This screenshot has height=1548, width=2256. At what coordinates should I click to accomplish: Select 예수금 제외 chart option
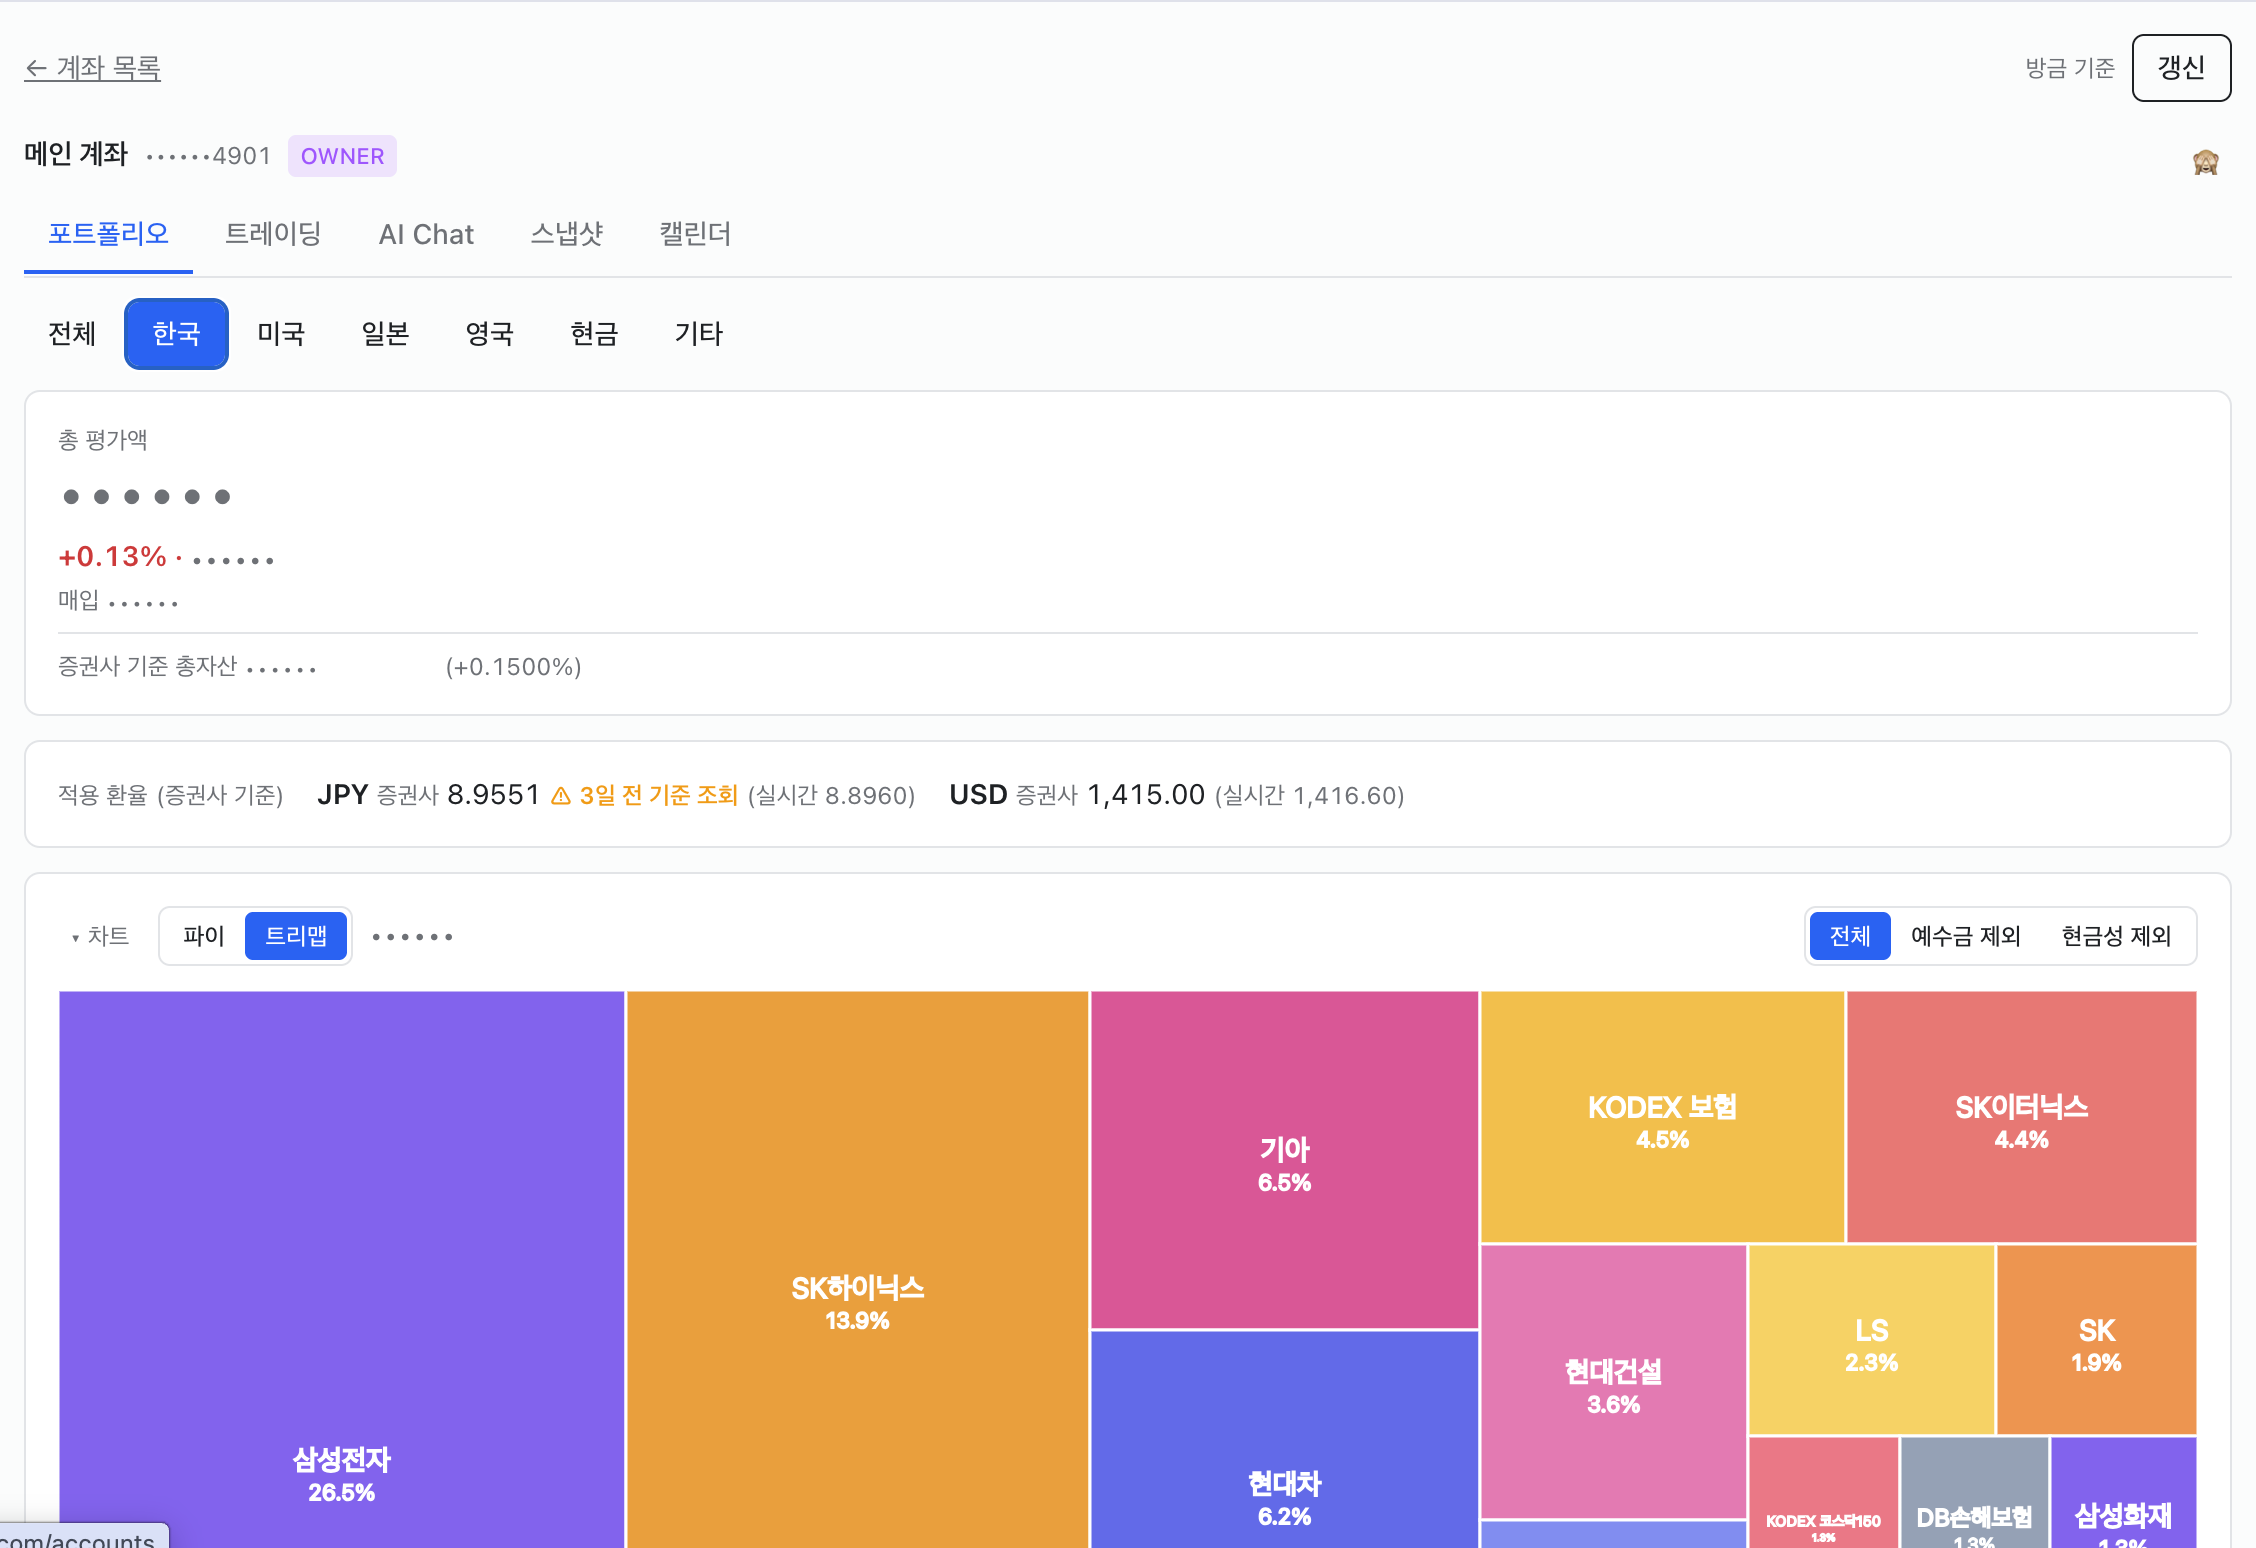click(1966, 936)
